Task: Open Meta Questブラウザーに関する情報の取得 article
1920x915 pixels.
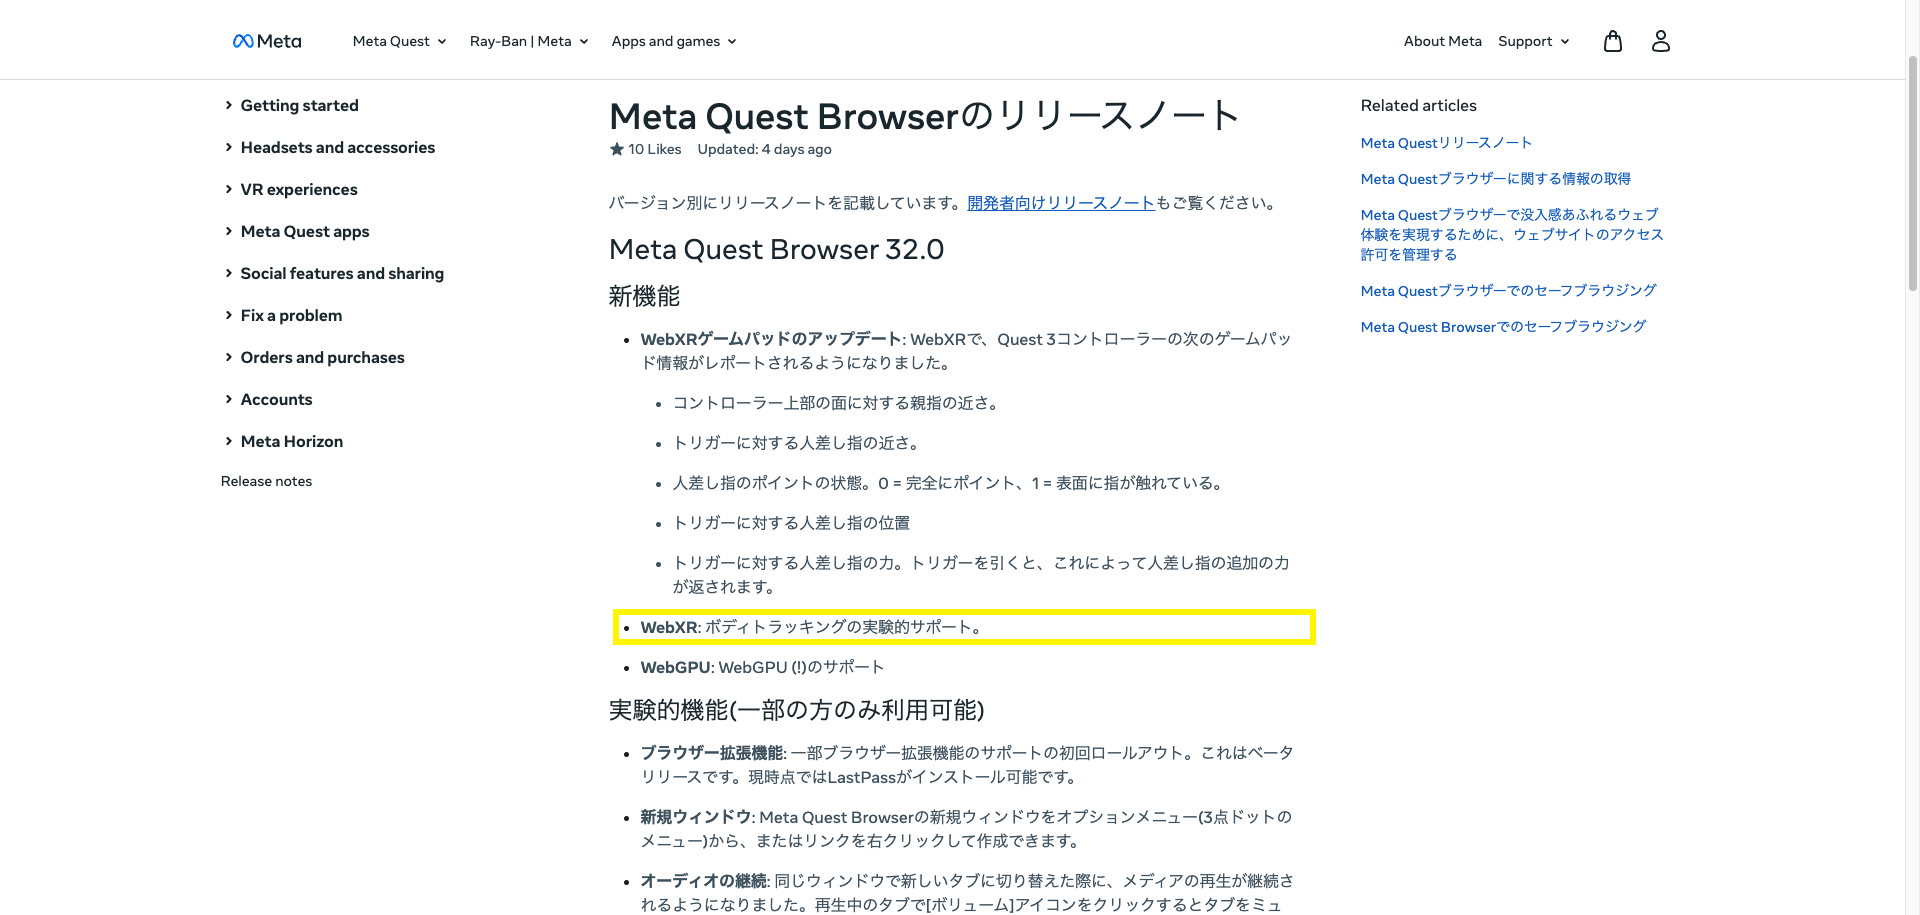Action: [x=1495, y=179]
